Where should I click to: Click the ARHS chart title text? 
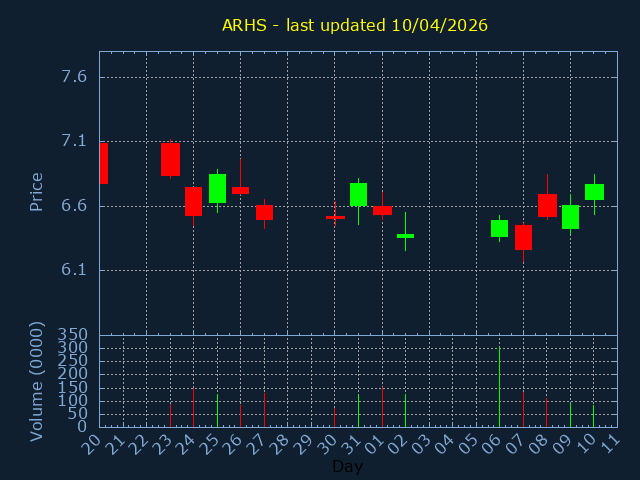[x=355, y=25]
